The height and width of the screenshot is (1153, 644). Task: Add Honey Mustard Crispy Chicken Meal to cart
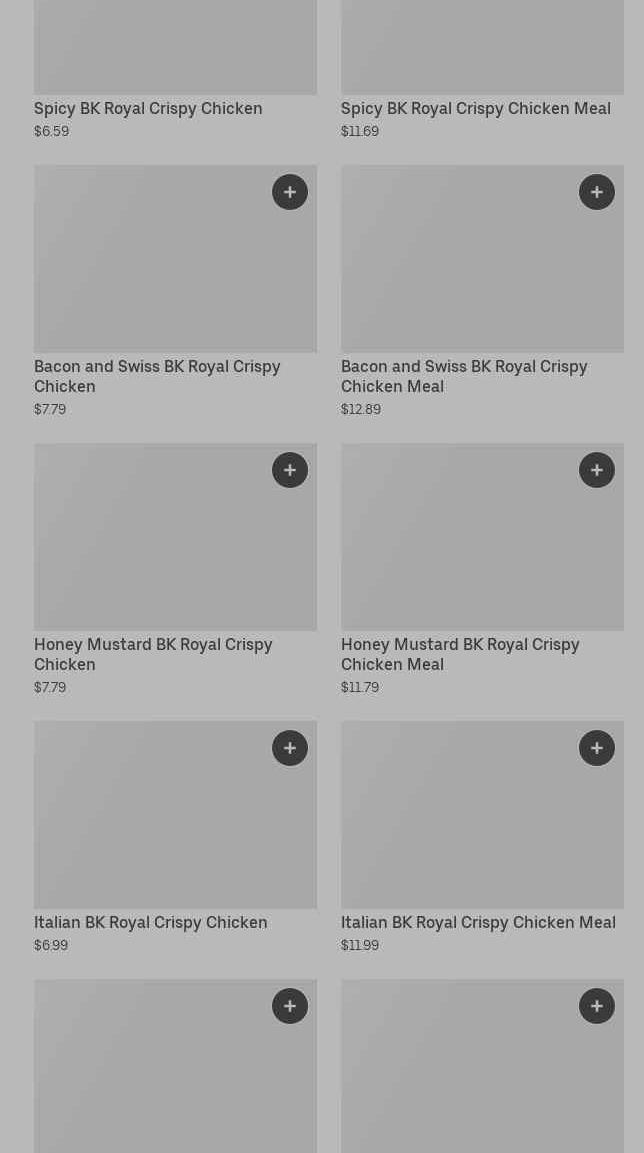pyautogui.click(x=596, y=470)
